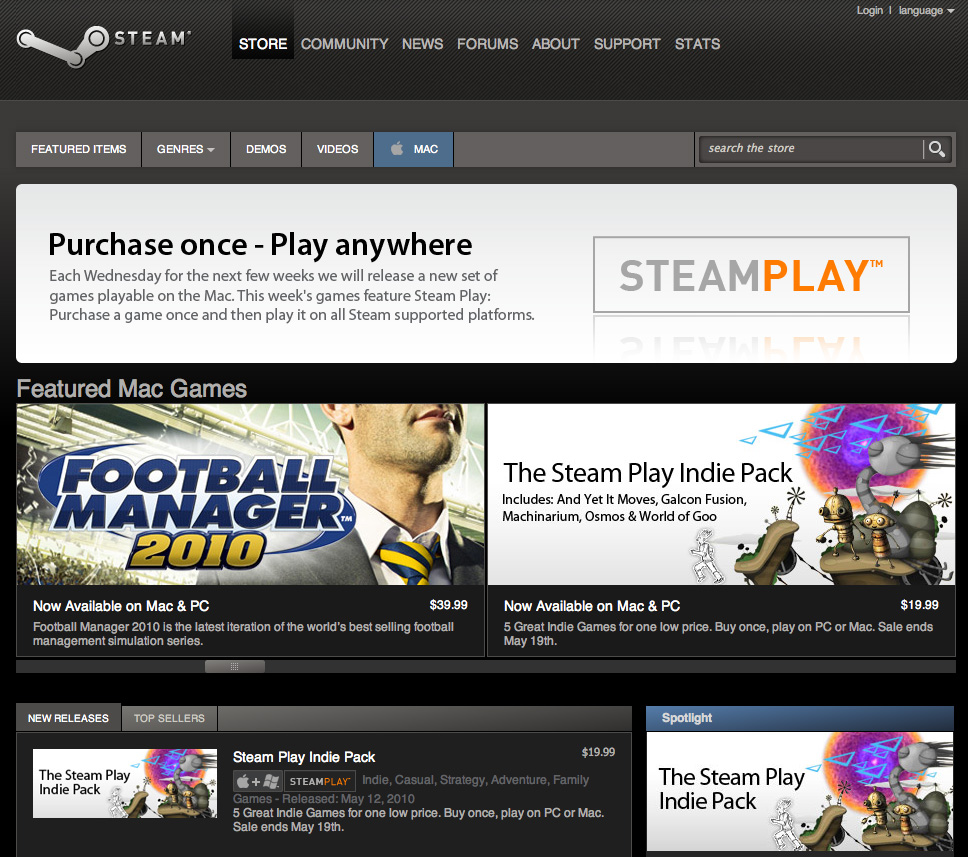Click the featured games carousel scrollbar handle
Screen dimensions: 968x857
tap(235, 666)
